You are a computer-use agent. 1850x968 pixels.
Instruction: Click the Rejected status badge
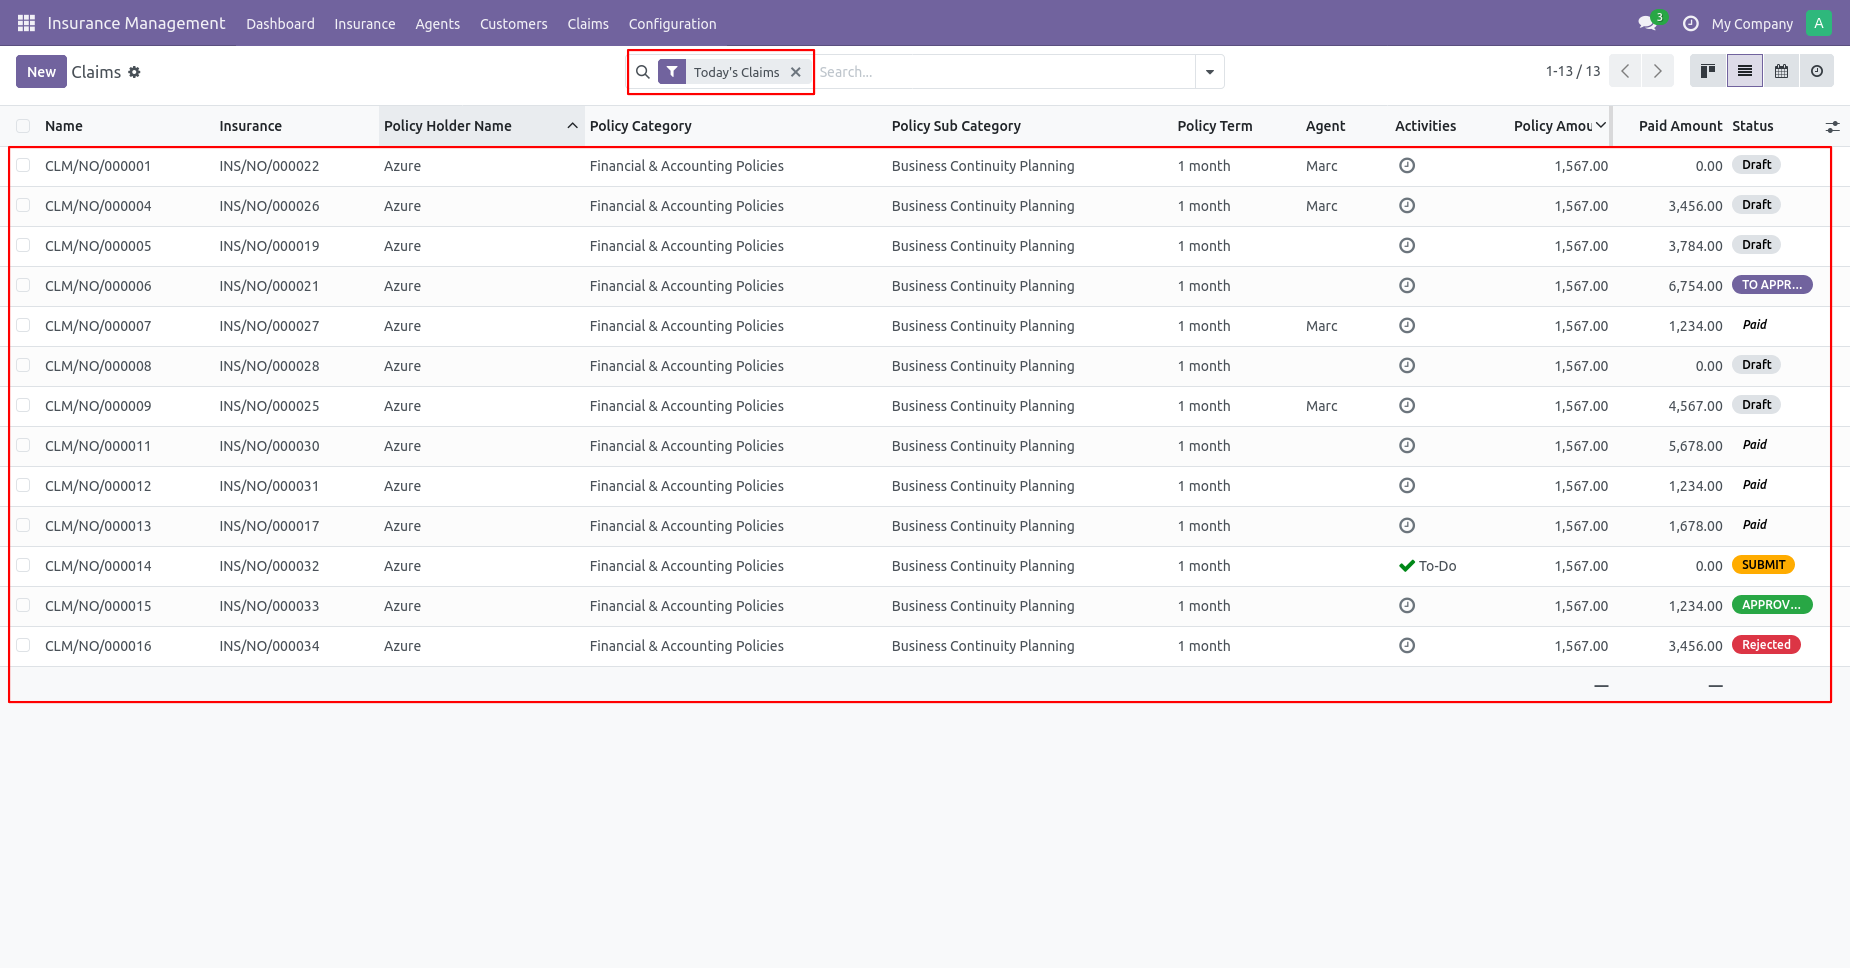point(1766,645)
